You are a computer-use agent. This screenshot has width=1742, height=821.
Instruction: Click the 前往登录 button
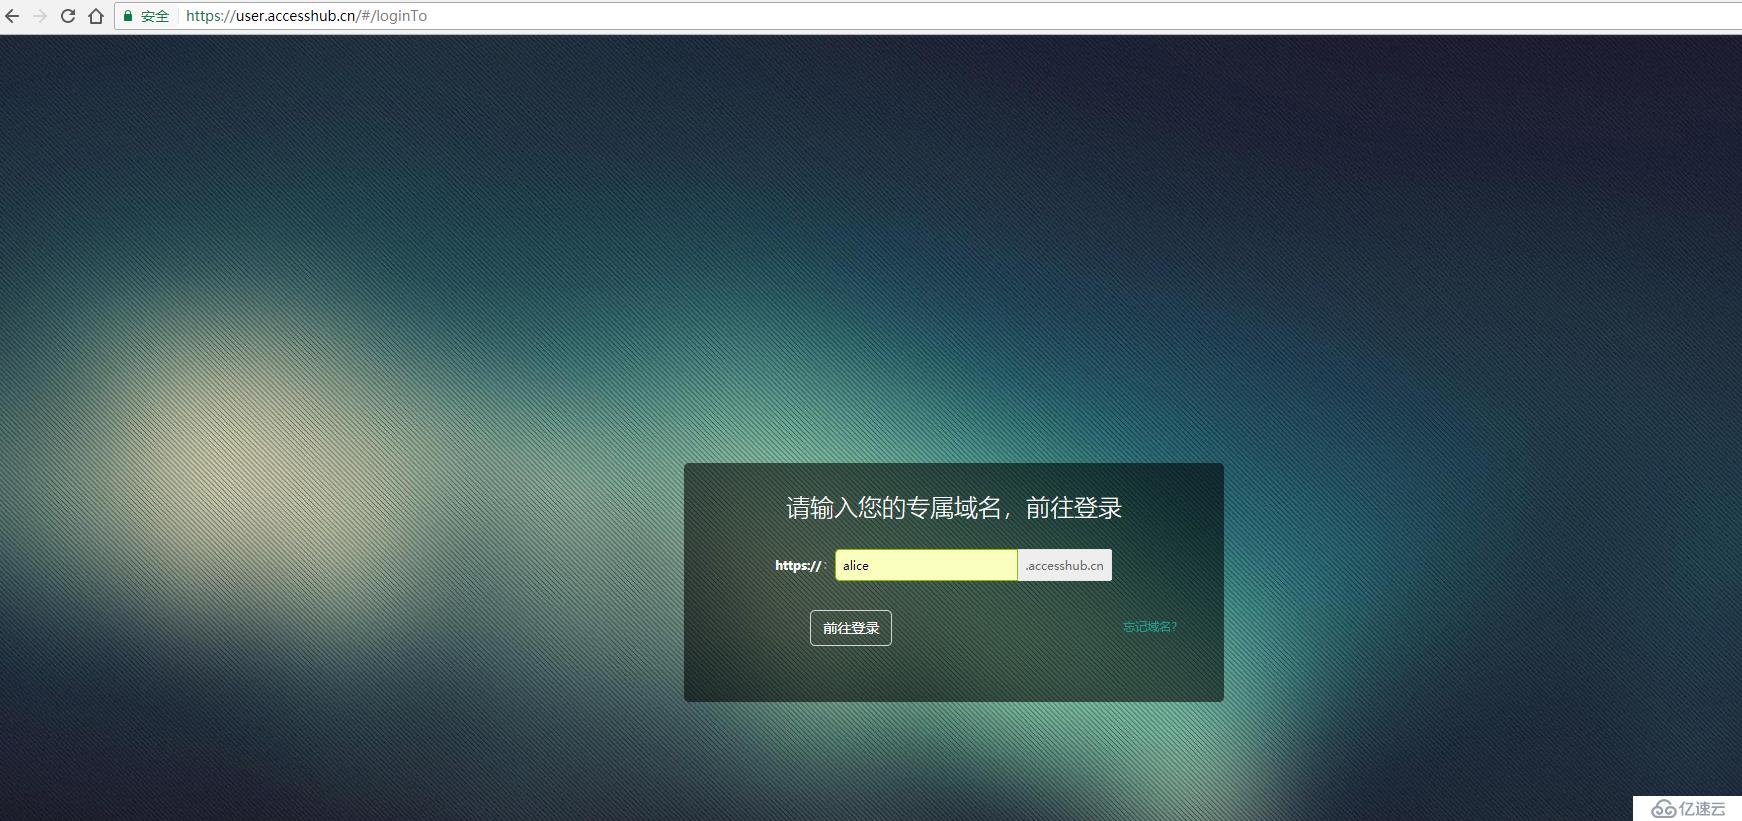(851, 628)
